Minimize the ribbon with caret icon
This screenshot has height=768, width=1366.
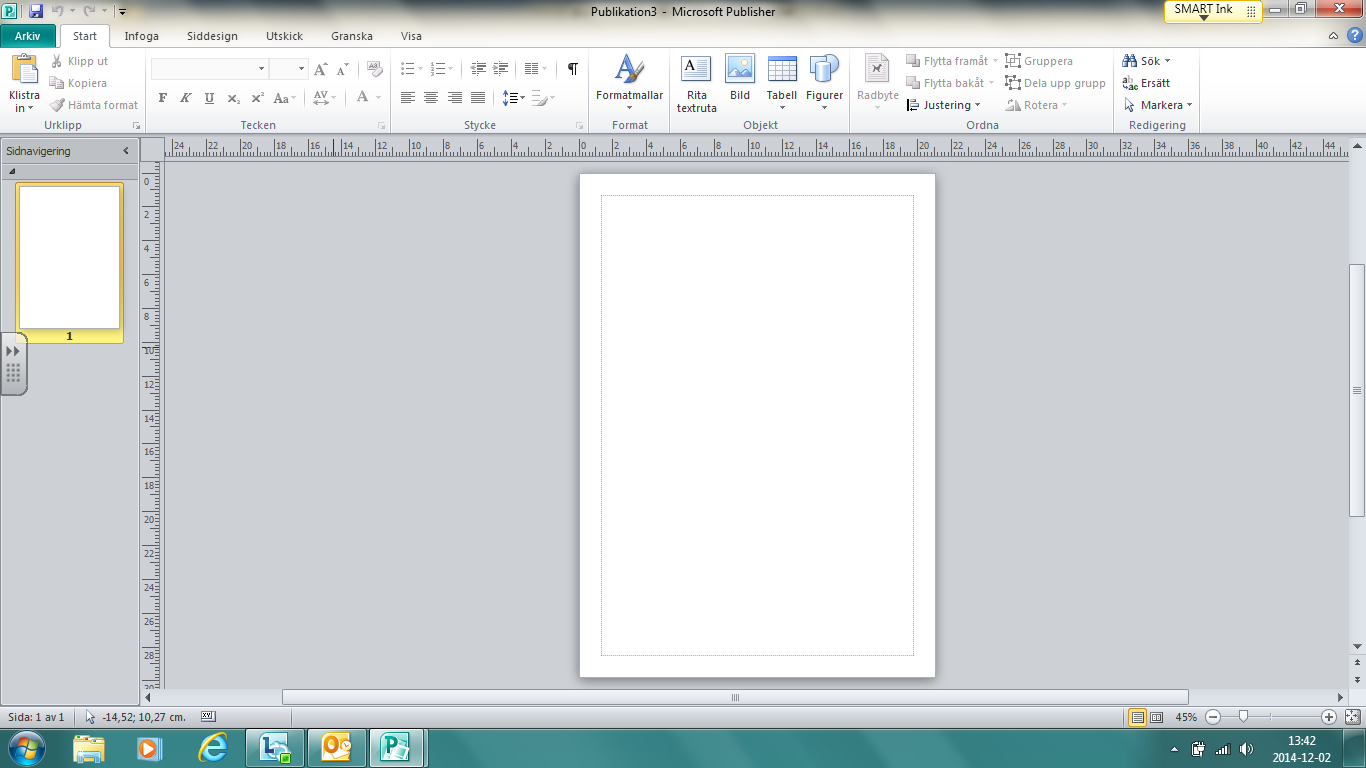(1334, 36)
